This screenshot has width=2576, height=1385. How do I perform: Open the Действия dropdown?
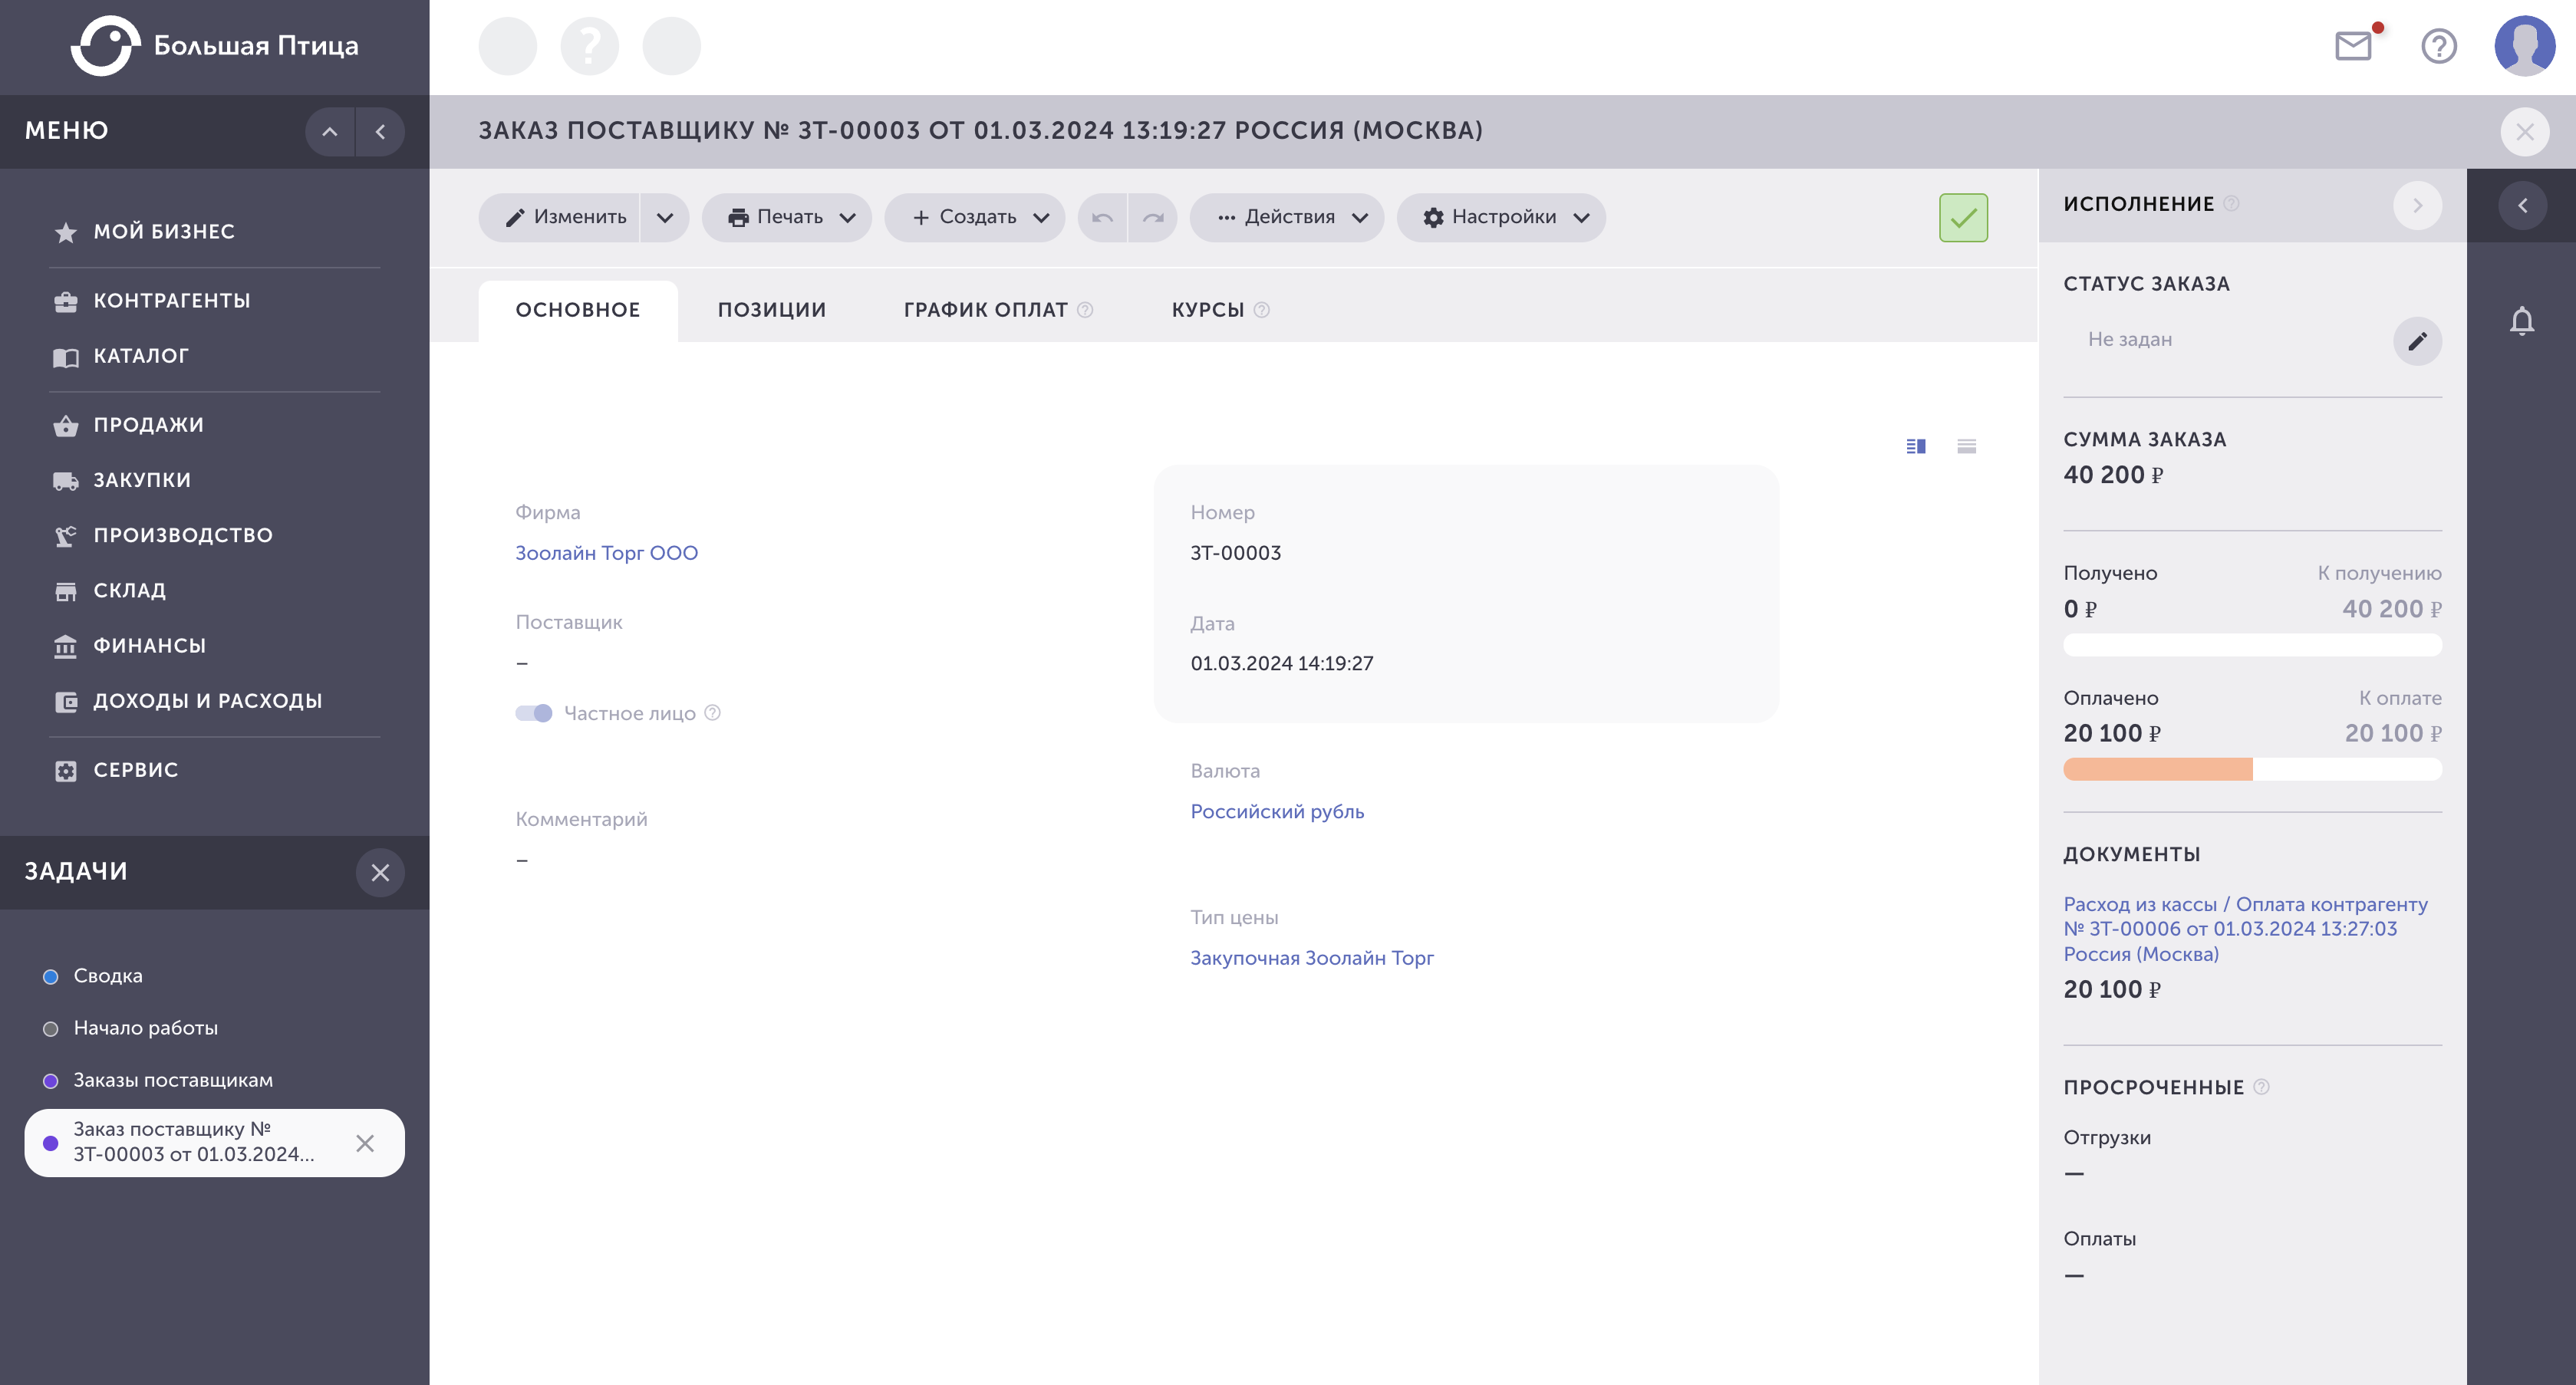tap(1287, 217)
